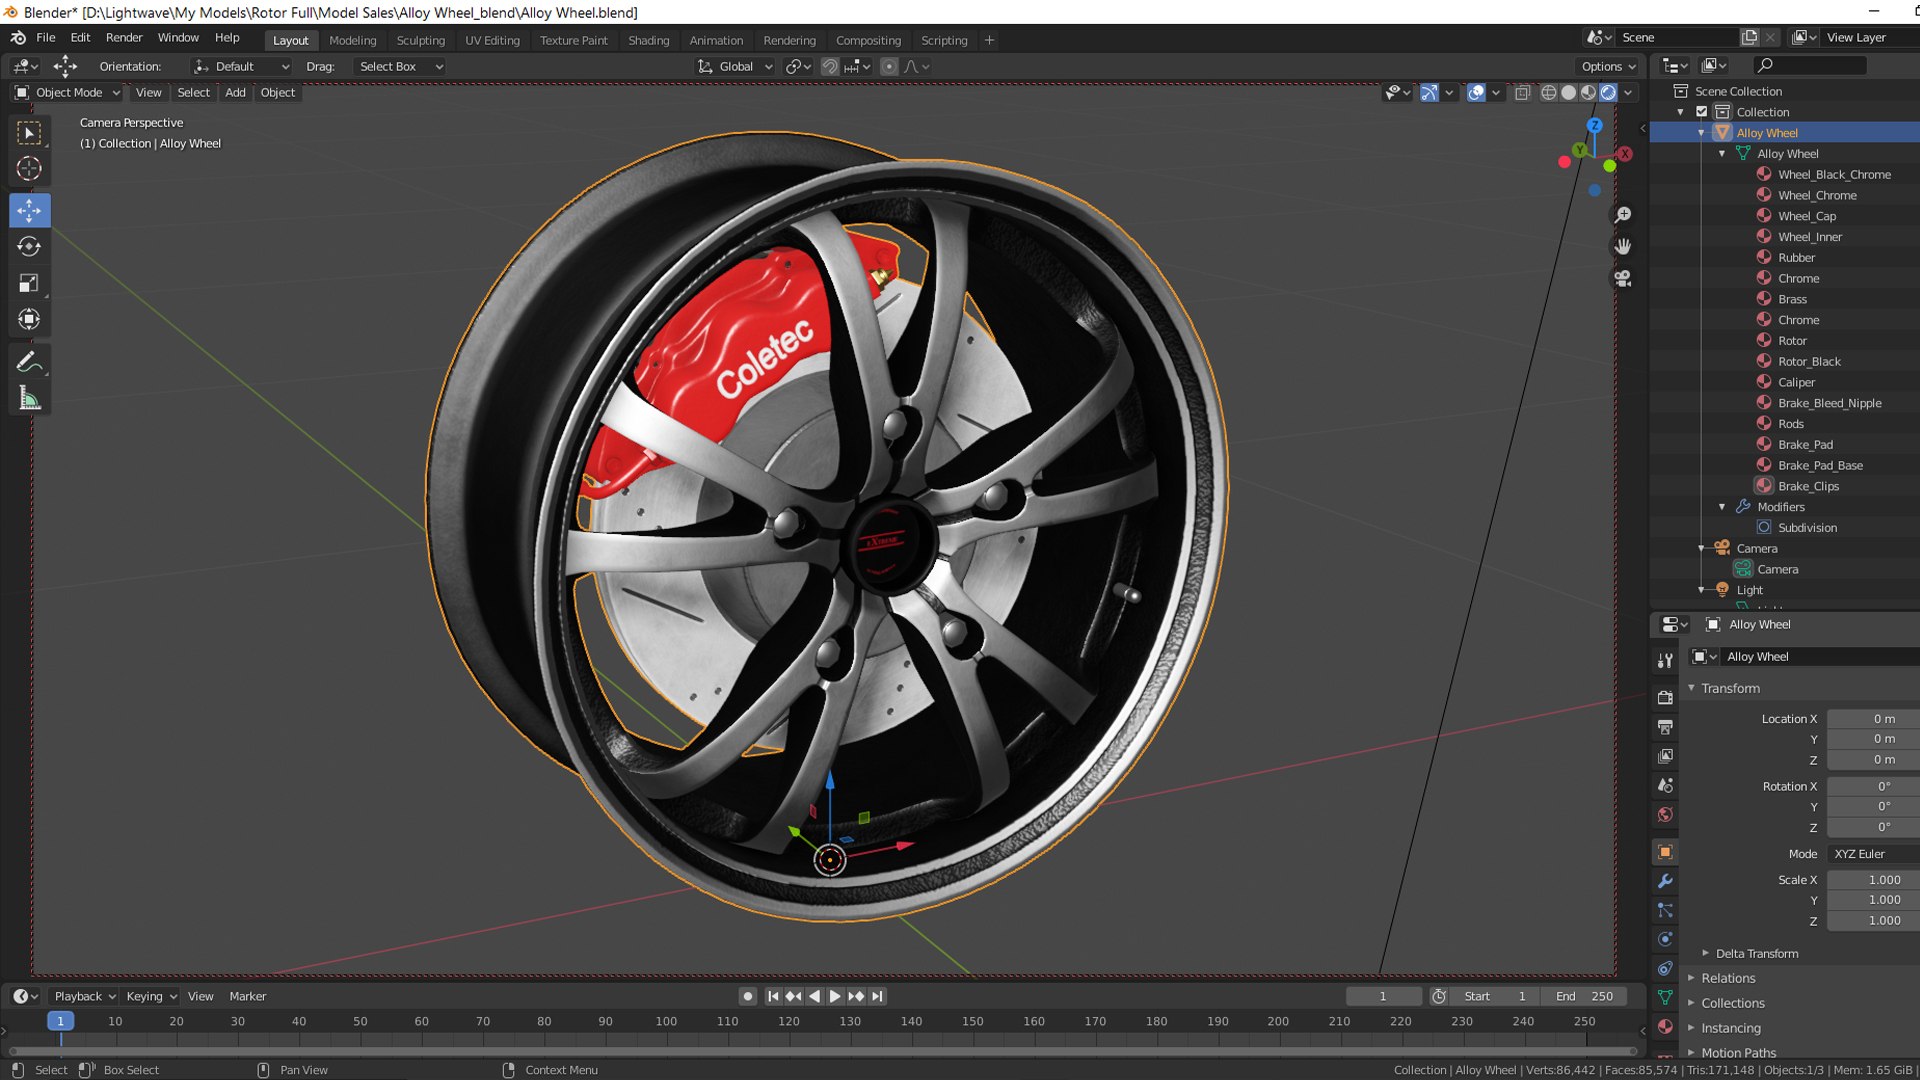Open the Options dropdown

(x=1608, y=66)
